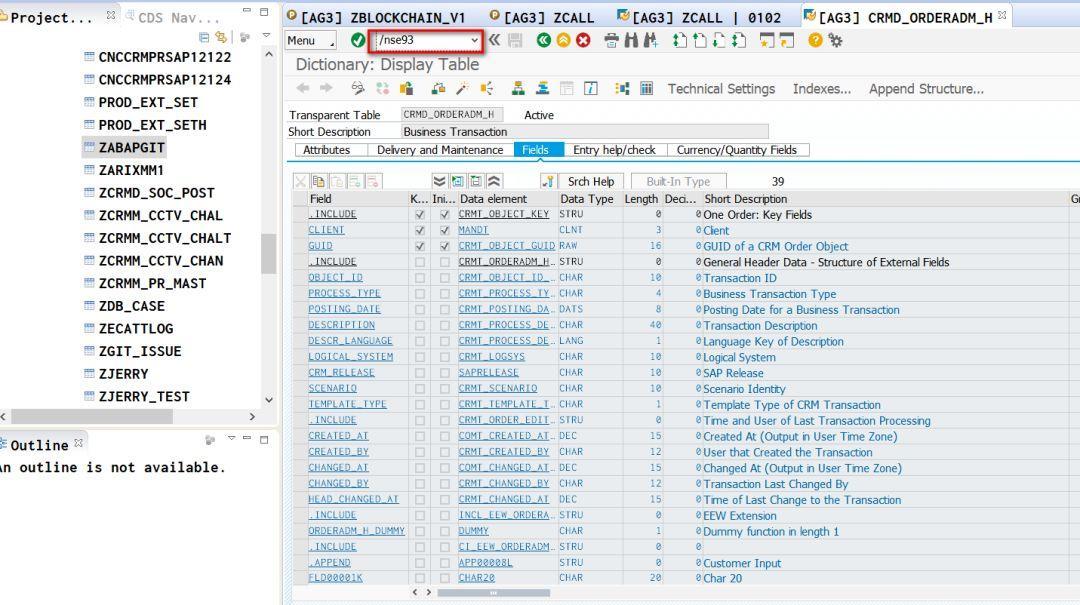The image size is (1080, 605).
Task: Click Project Explorer scroll down arrow
Action: click(x=269, y=400)
